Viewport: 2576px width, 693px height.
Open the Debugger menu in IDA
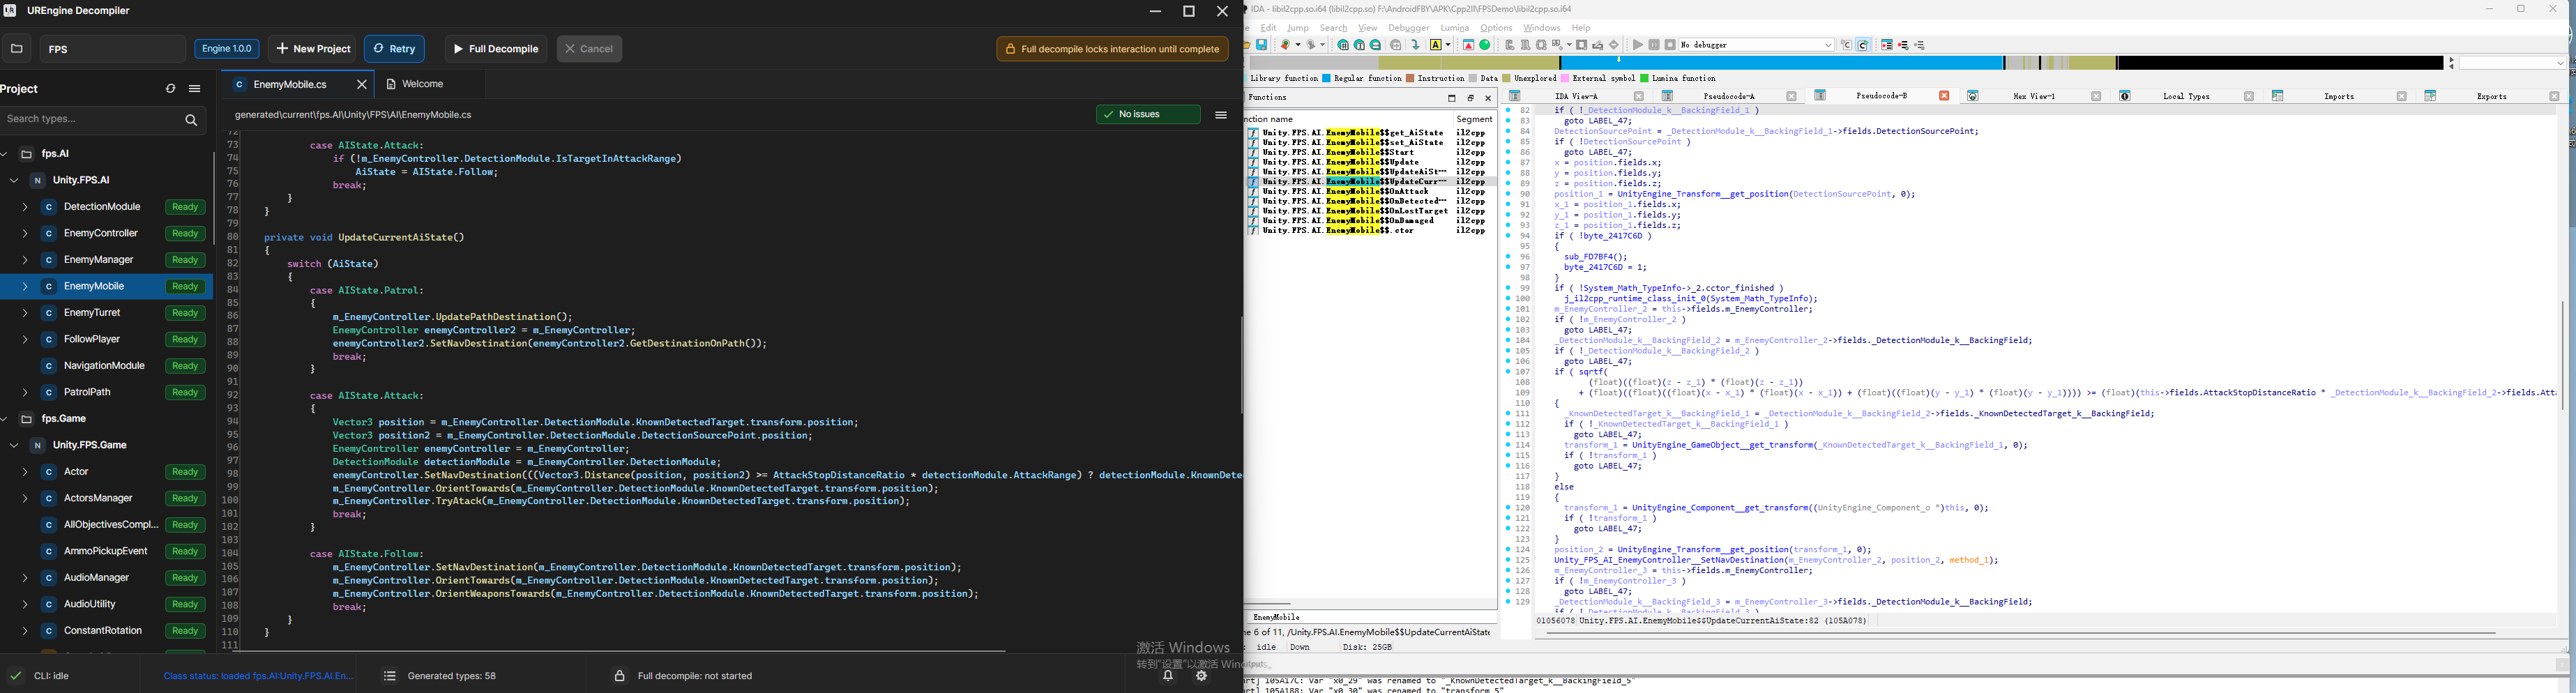pos(1408,28)
